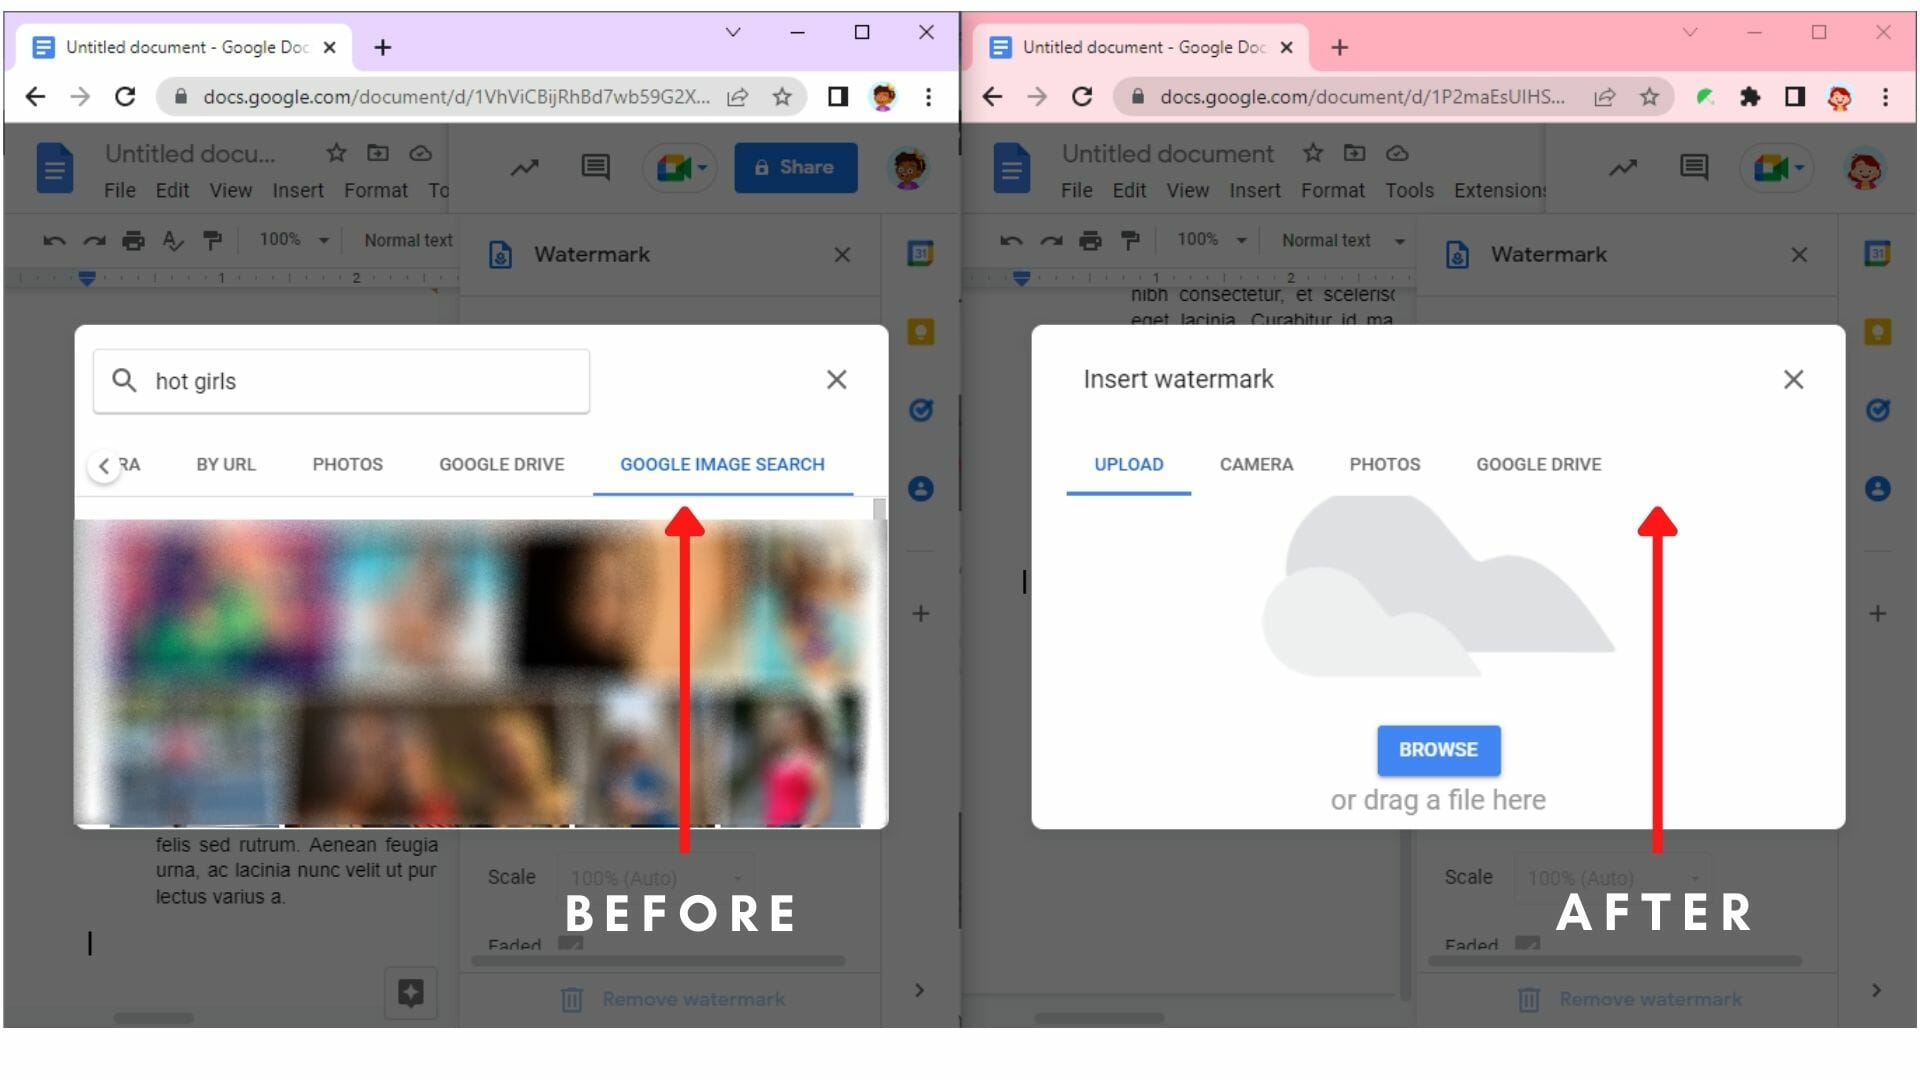
Task: Select the Paint format tool
Action: 212,240
